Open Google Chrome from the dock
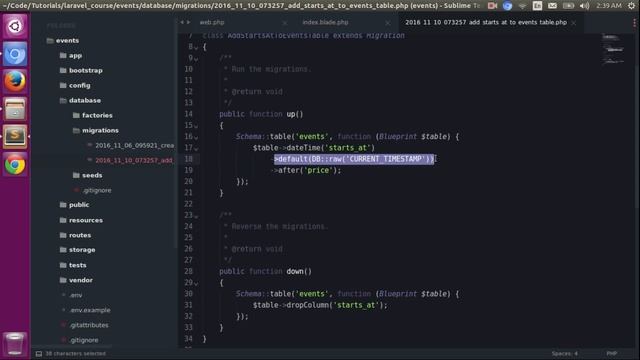Screen dimensions: 640x360 [15, 164]
